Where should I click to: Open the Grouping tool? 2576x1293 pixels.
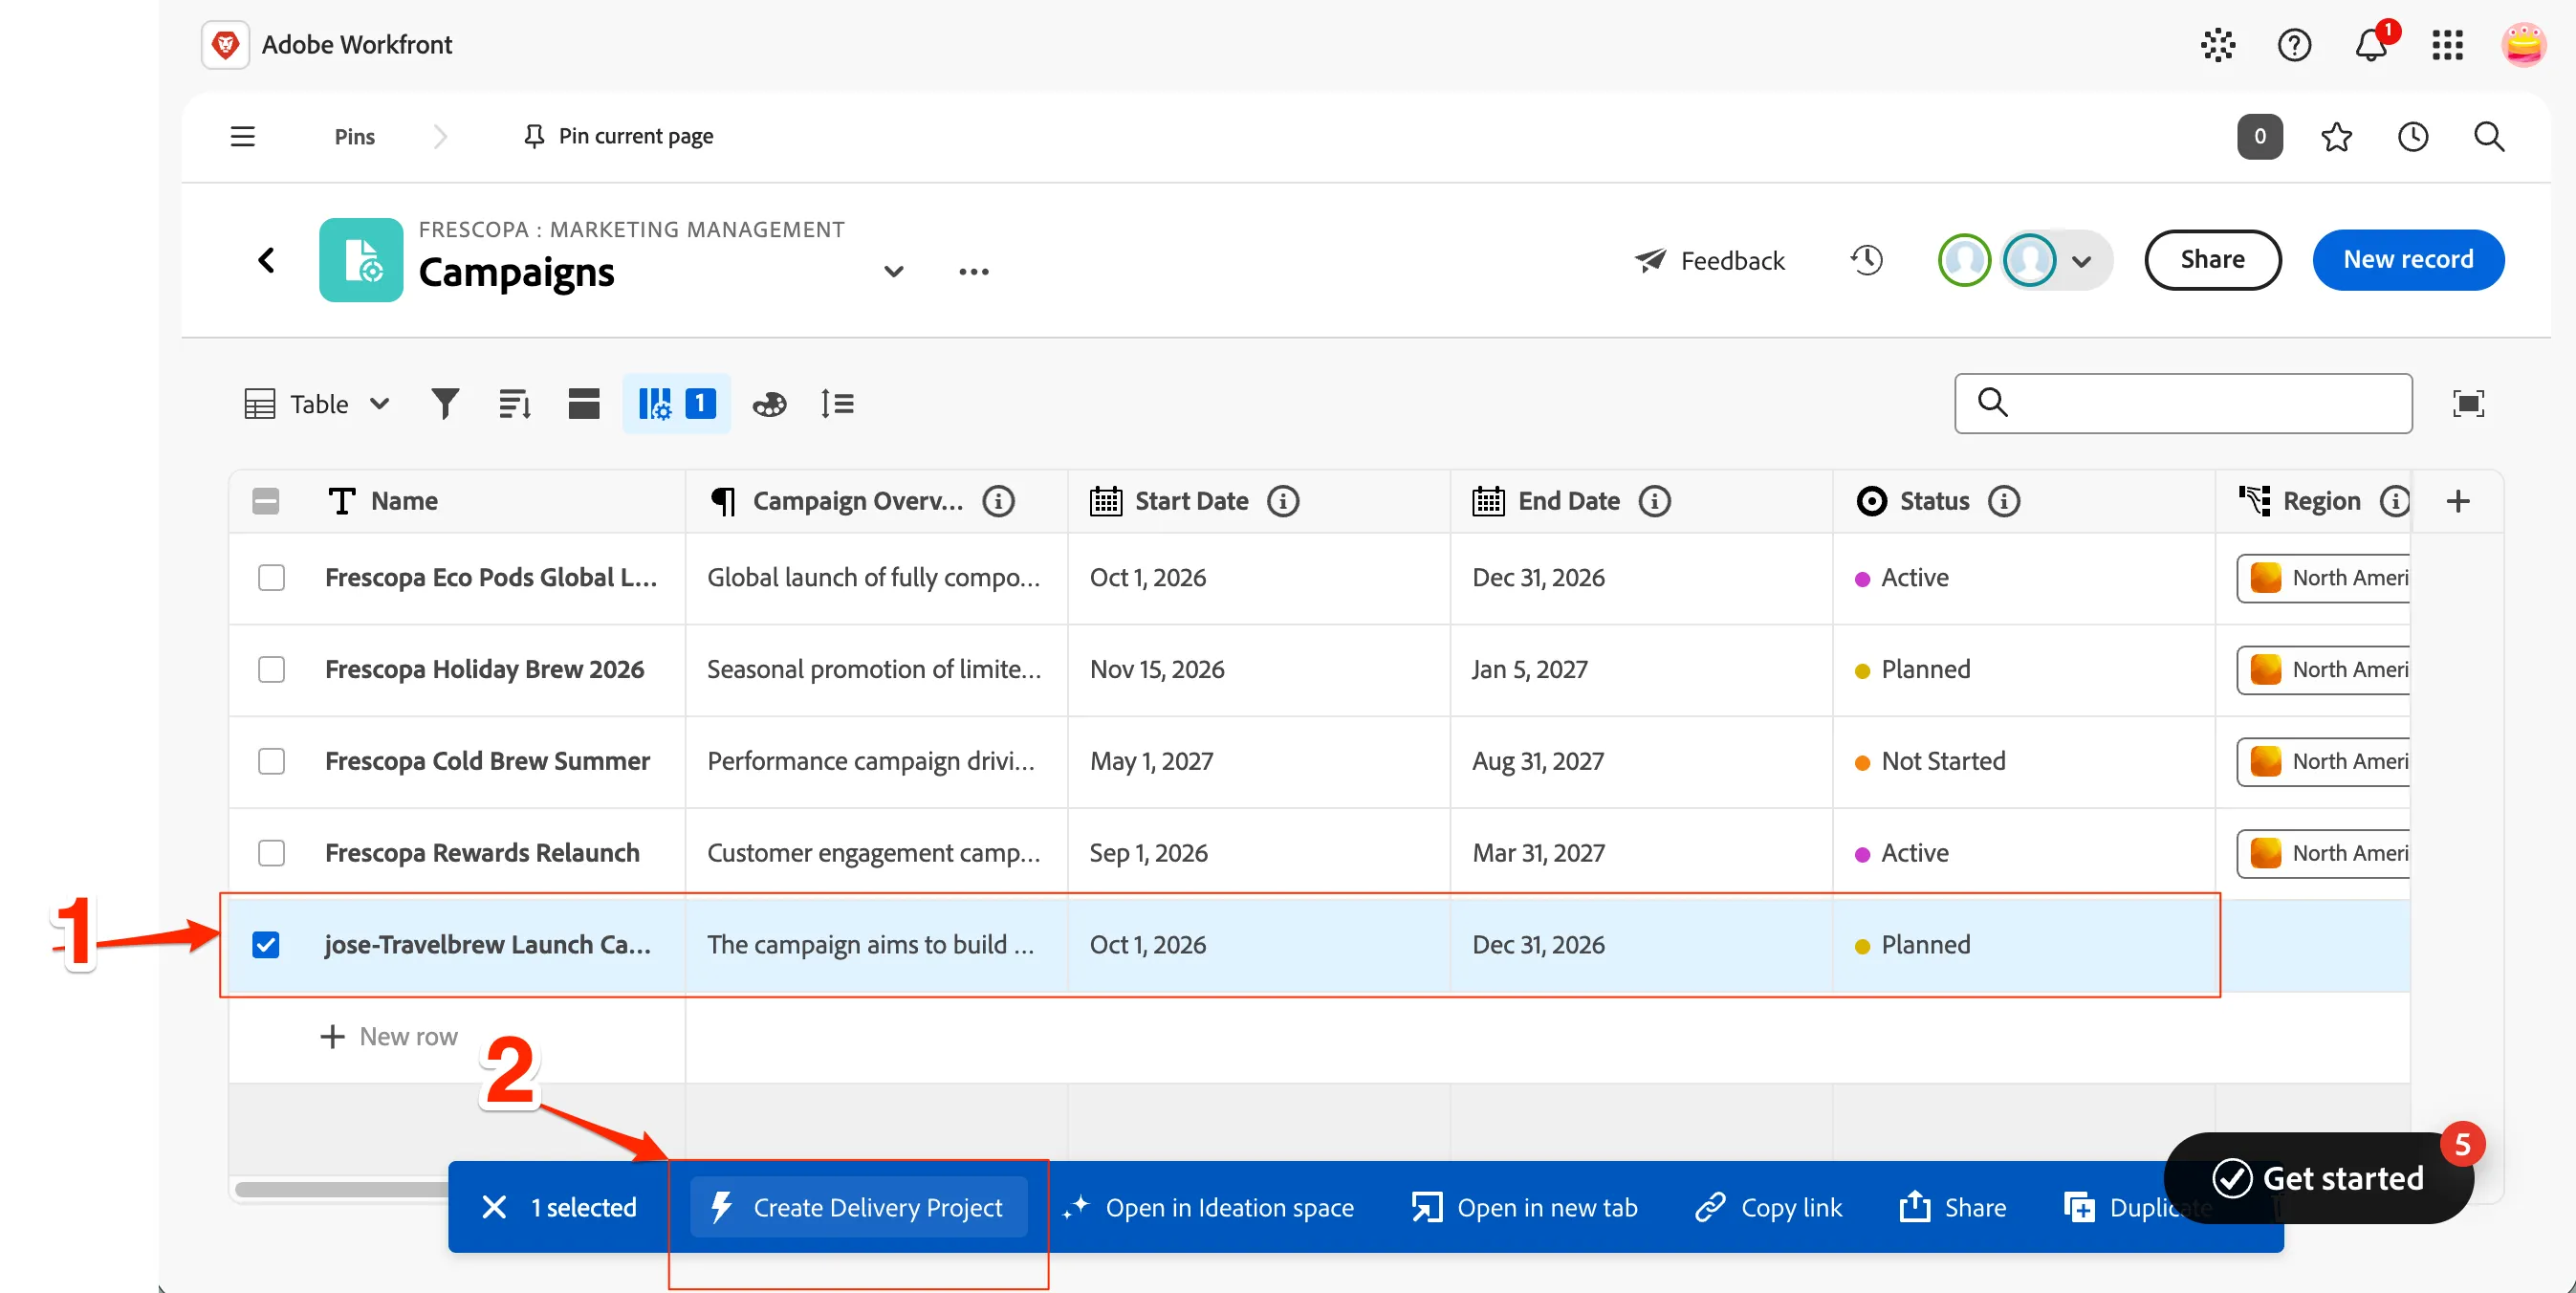(x=583, y=404)
